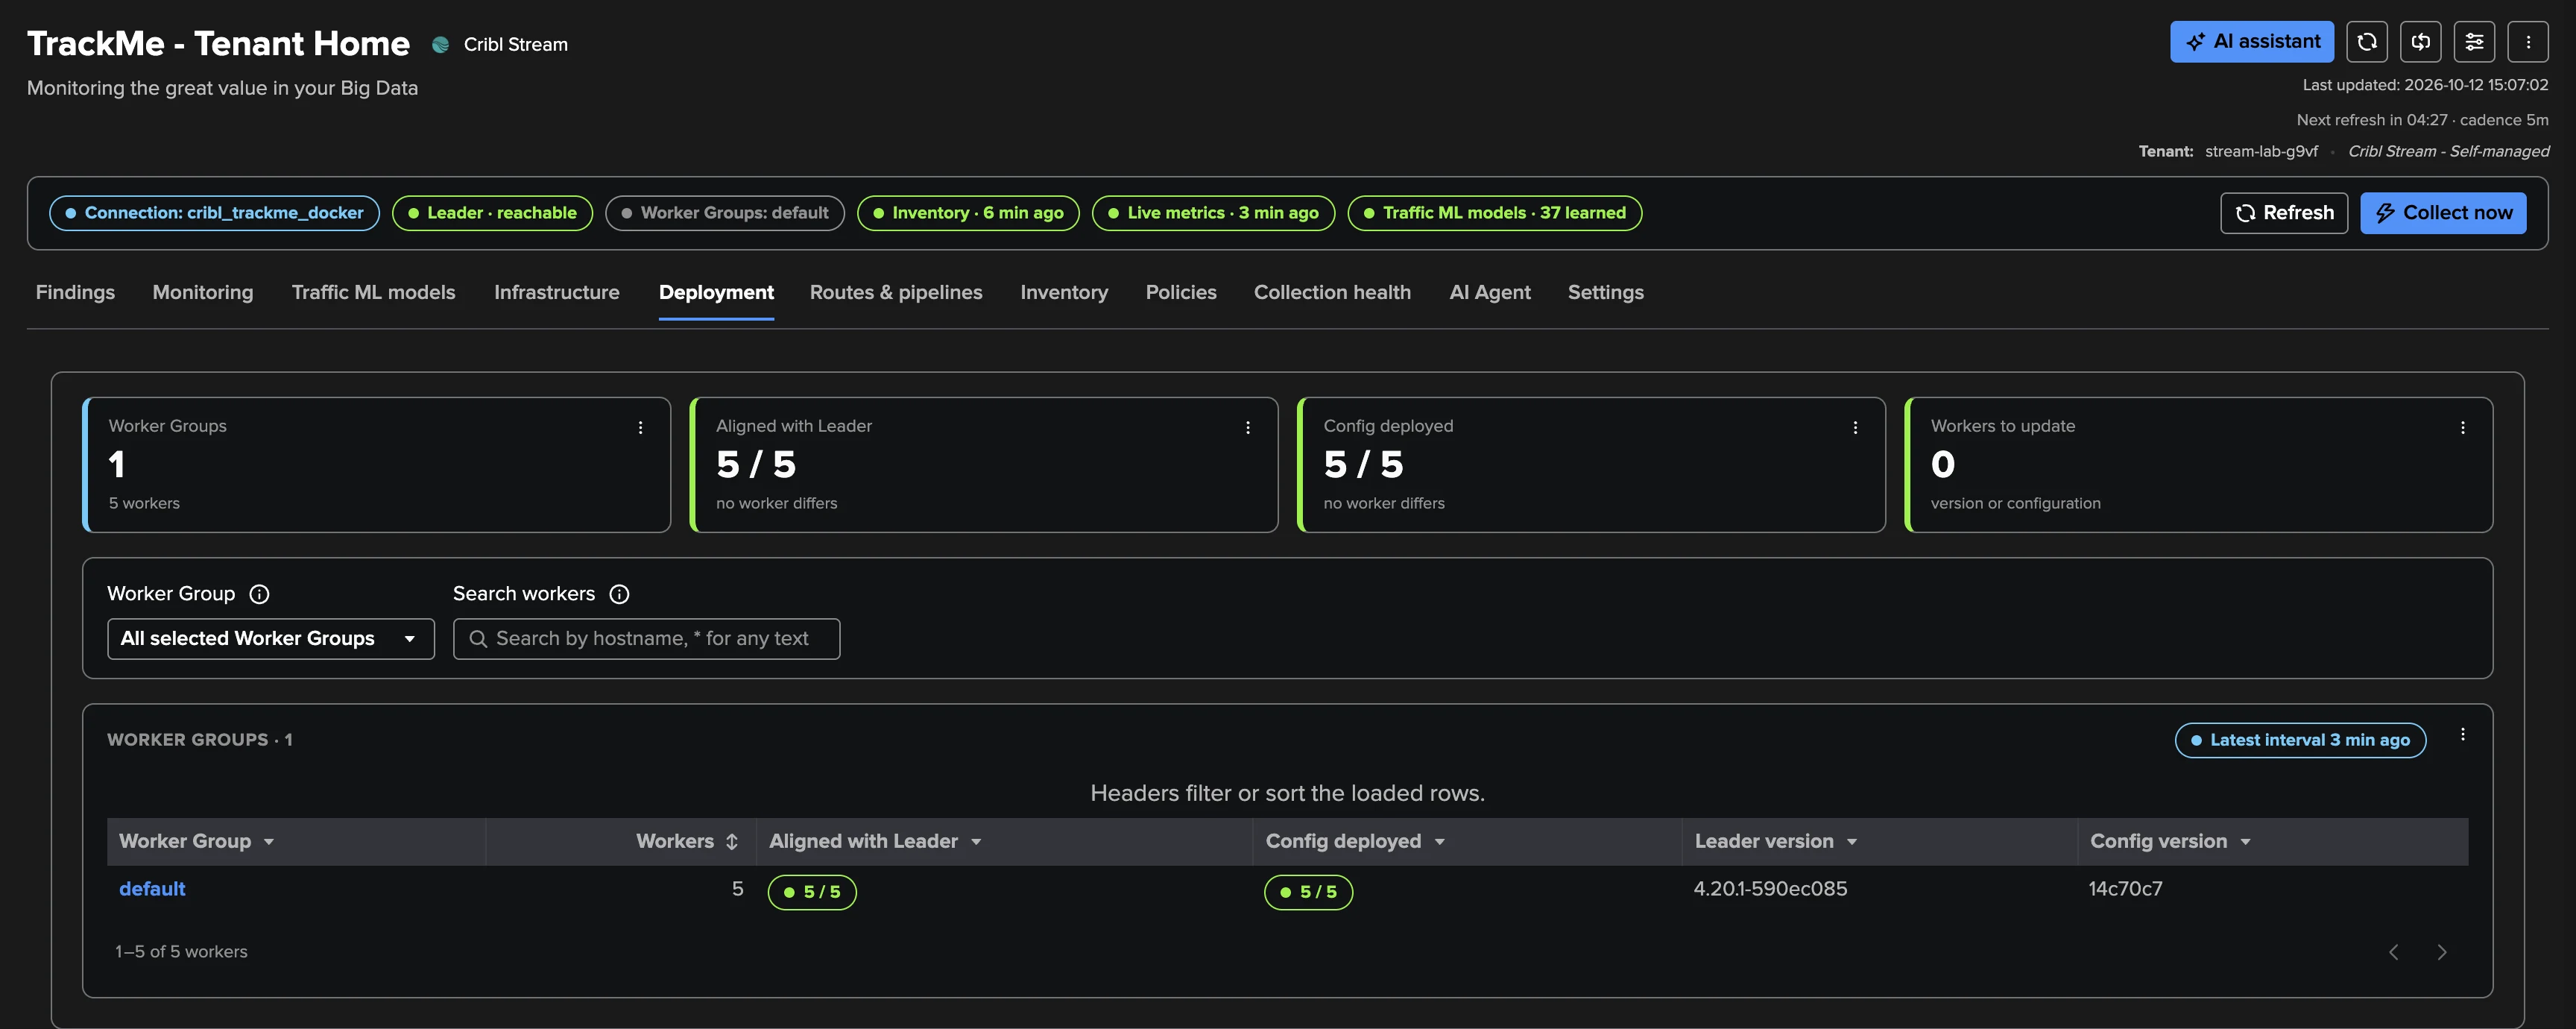2576x1029 pixels.
Task: Open the Worker Groups card three-dot menu
Action: click(641, 427)
